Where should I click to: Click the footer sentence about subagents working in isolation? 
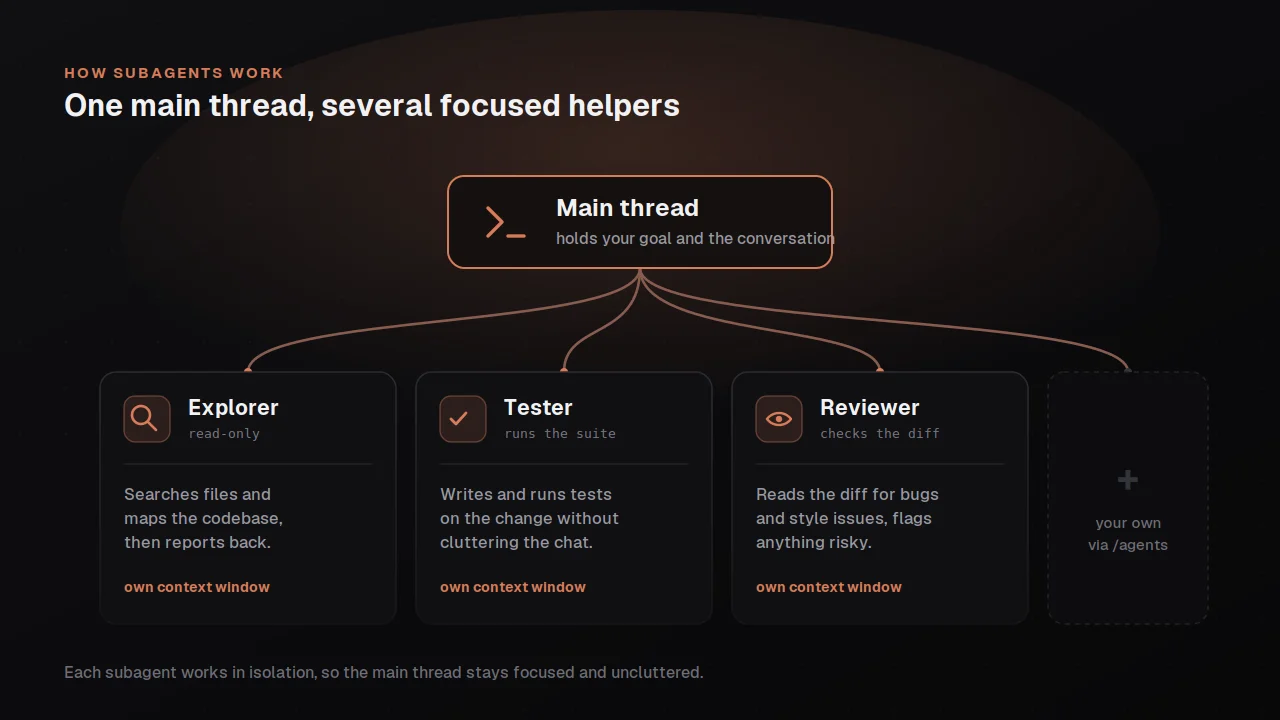pos(384,672)
